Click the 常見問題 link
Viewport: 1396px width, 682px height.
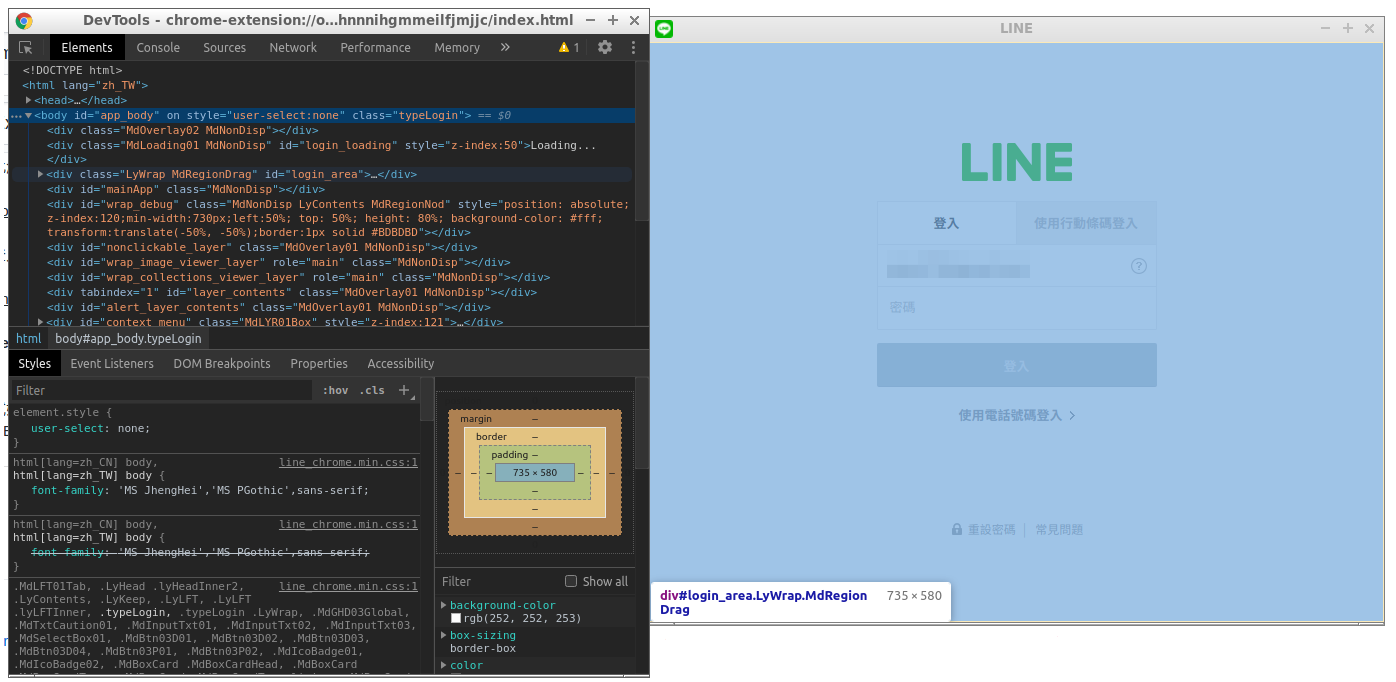tap(1059, 530)
